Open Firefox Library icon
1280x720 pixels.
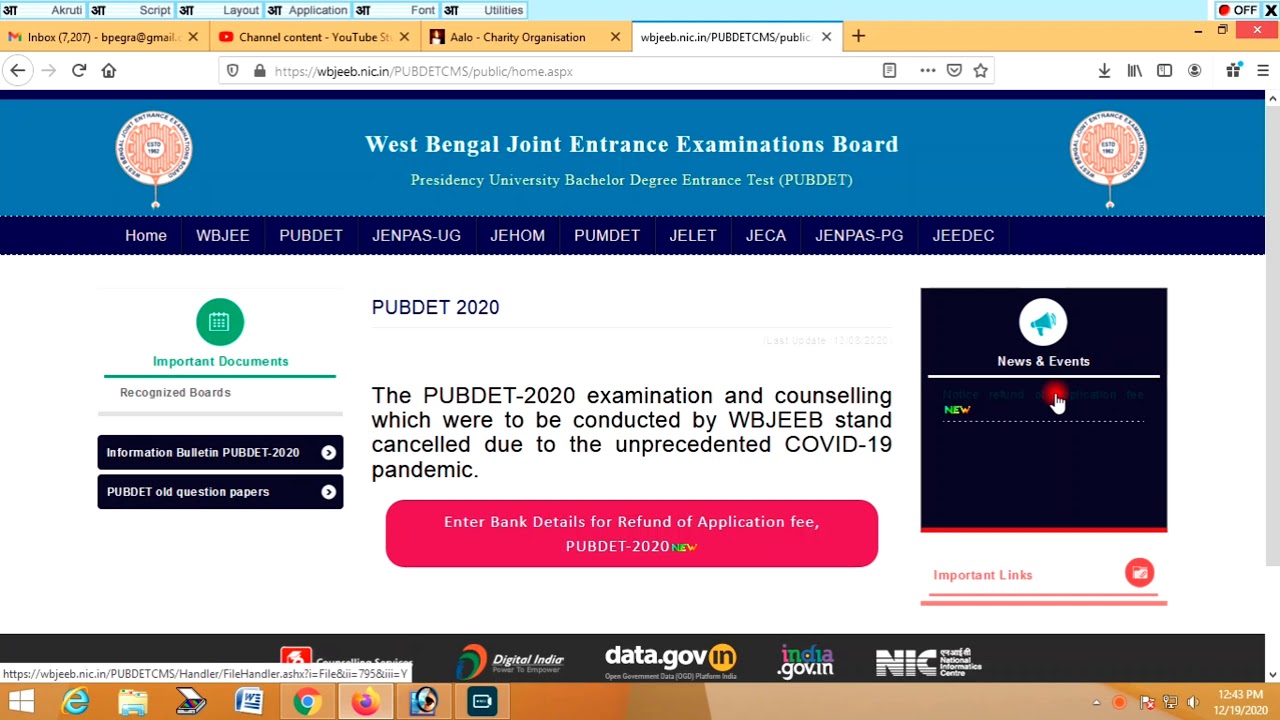pos(1134,71)
